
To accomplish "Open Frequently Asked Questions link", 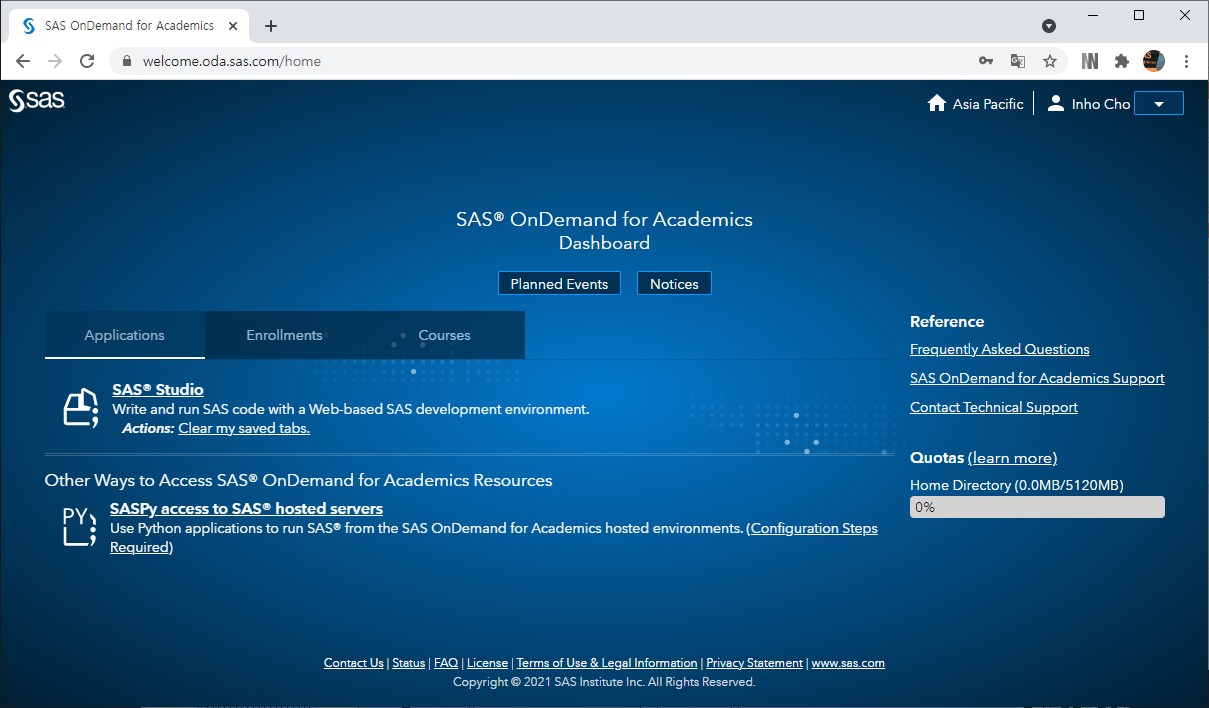I will click(x=1000, y=349).
